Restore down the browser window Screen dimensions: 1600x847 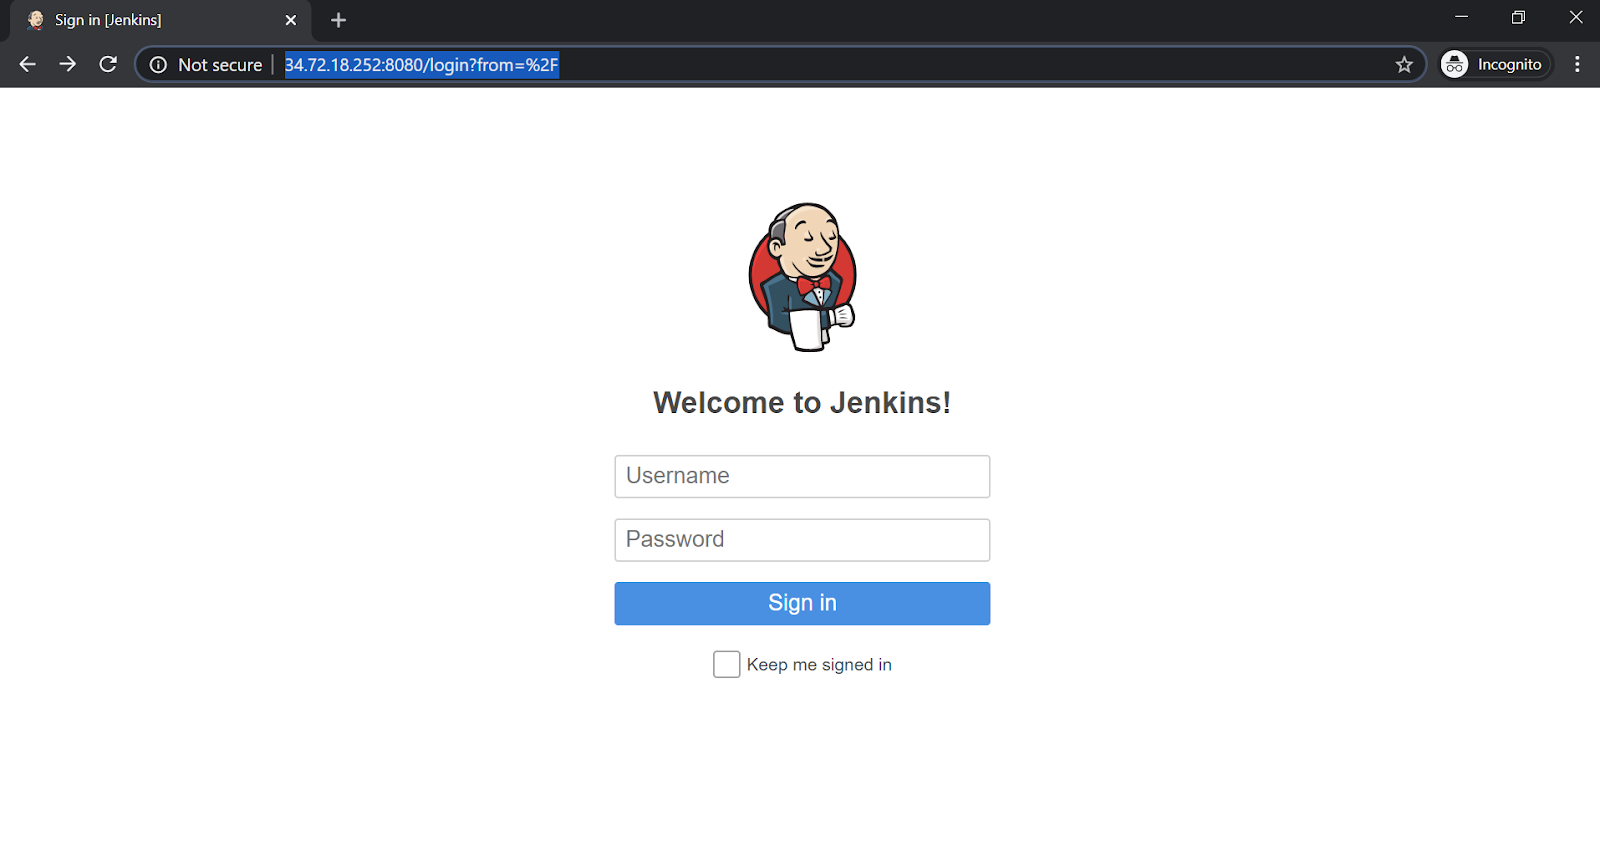tap(1518, 18)
